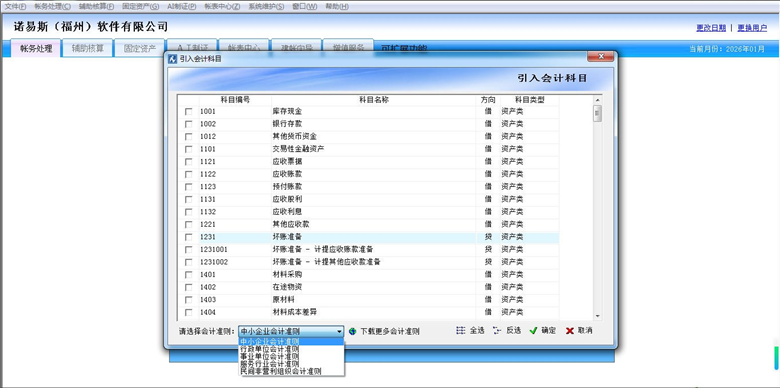780x388 pixels.
Task: Open the 文件(F) menu
Action: tap(15, 6)
